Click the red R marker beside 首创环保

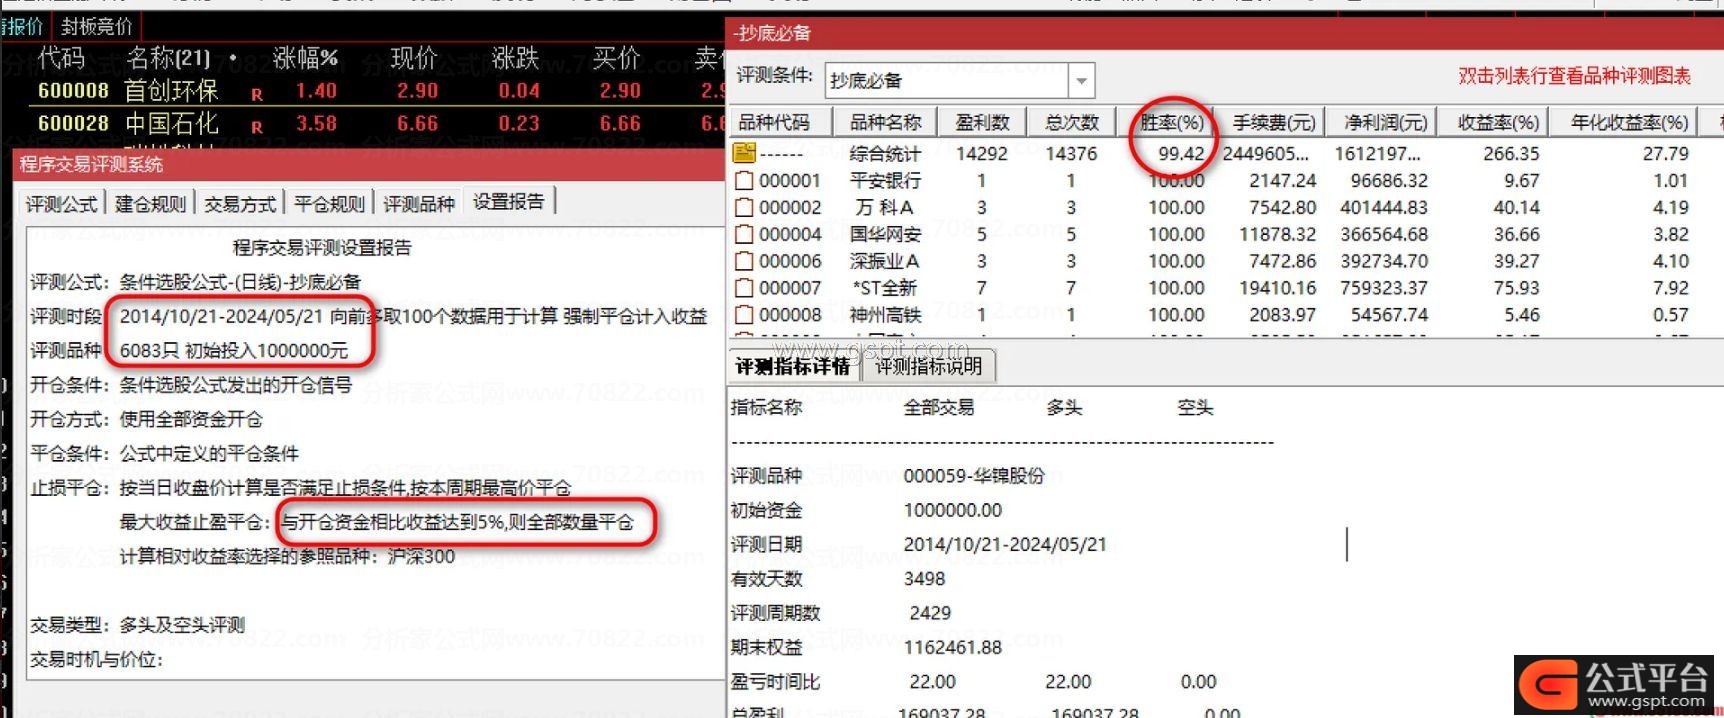pos(257,95)
